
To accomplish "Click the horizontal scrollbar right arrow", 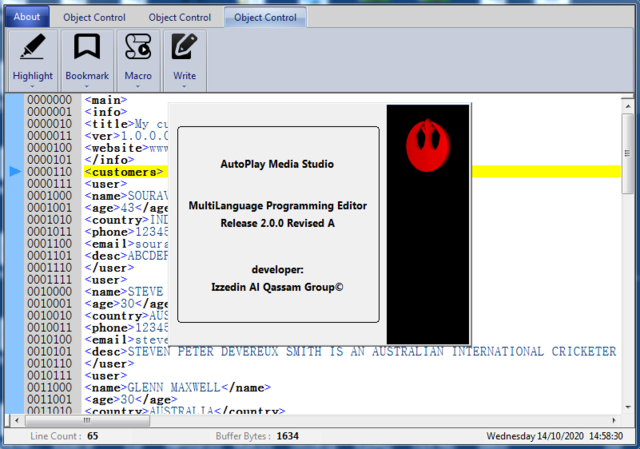I will (x=614, y=420).
